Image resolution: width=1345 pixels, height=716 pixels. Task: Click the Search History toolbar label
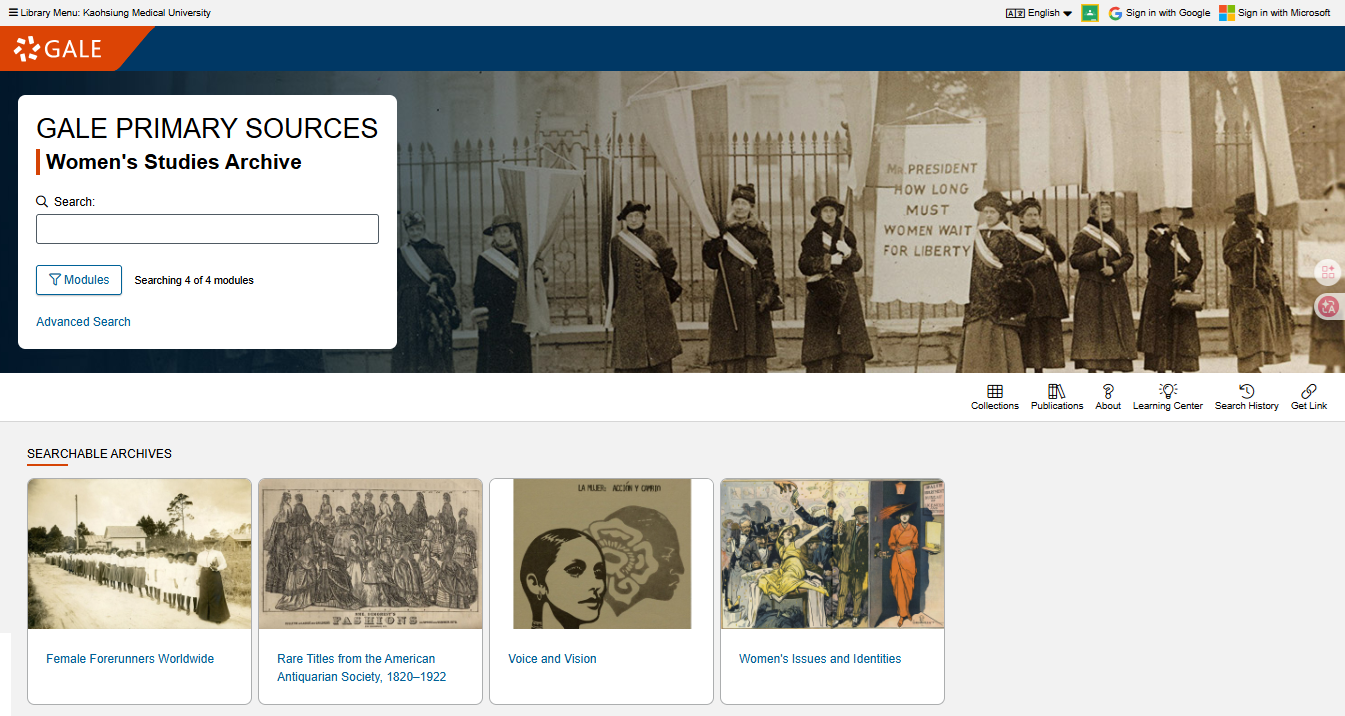[1246, 406]
